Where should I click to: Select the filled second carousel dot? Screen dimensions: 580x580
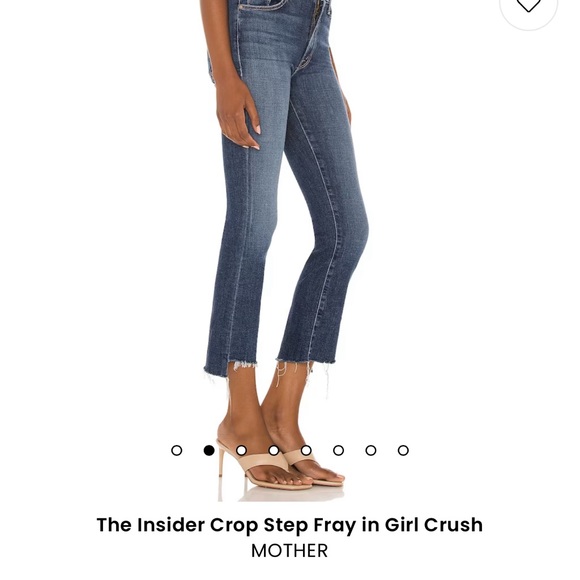point(209,451)
